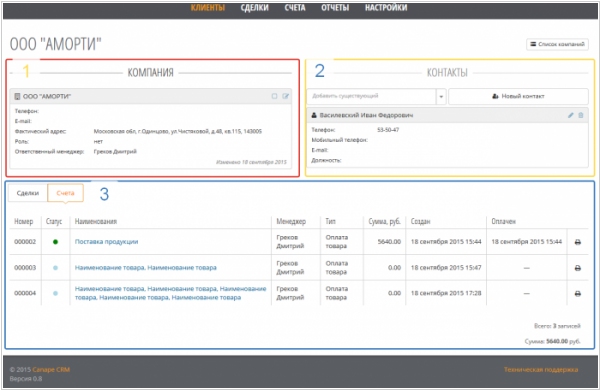Image resolution: width=600 pixels, height=390 pixels.
Task: Open invoice 000004 items link
Action: pyautogui.click(x=170, y=293)
